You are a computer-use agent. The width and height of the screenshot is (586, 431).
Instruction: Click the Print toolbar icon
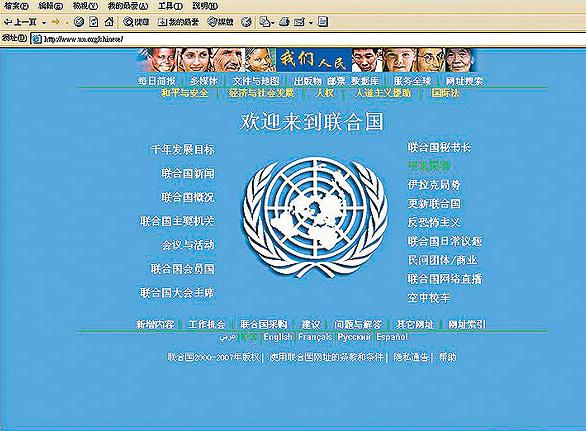(284, 22)
